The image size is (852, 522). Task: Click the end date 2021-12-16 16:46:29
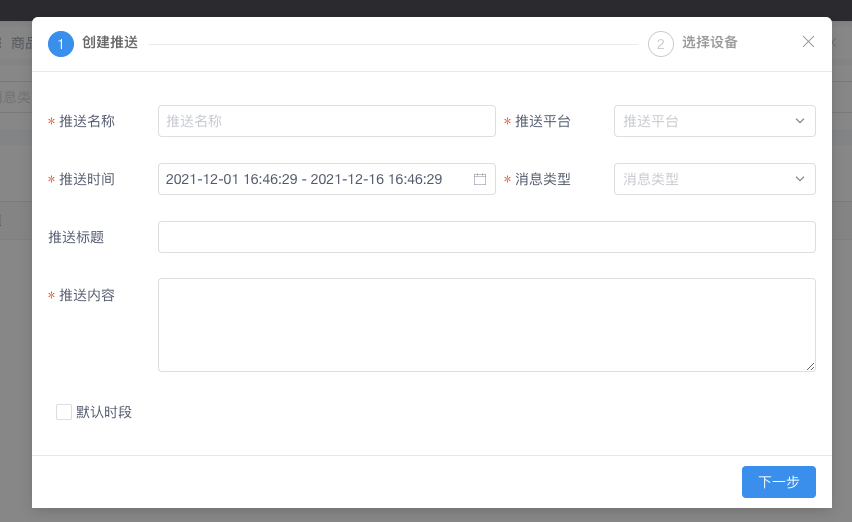(377, 180)
